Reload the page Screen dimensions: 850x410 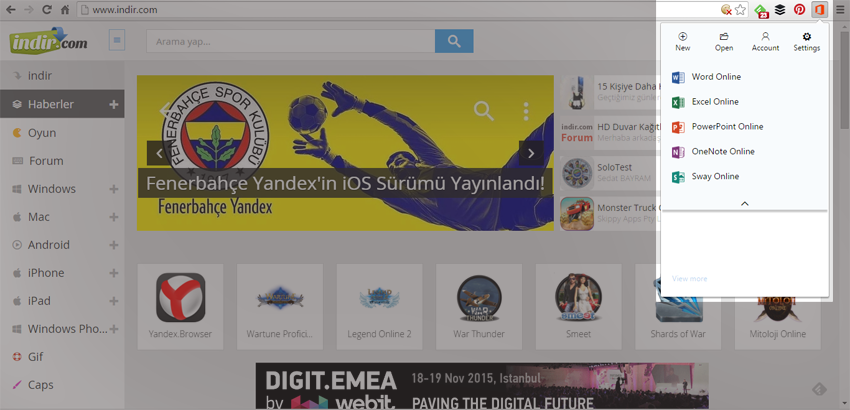click(47, 9)
